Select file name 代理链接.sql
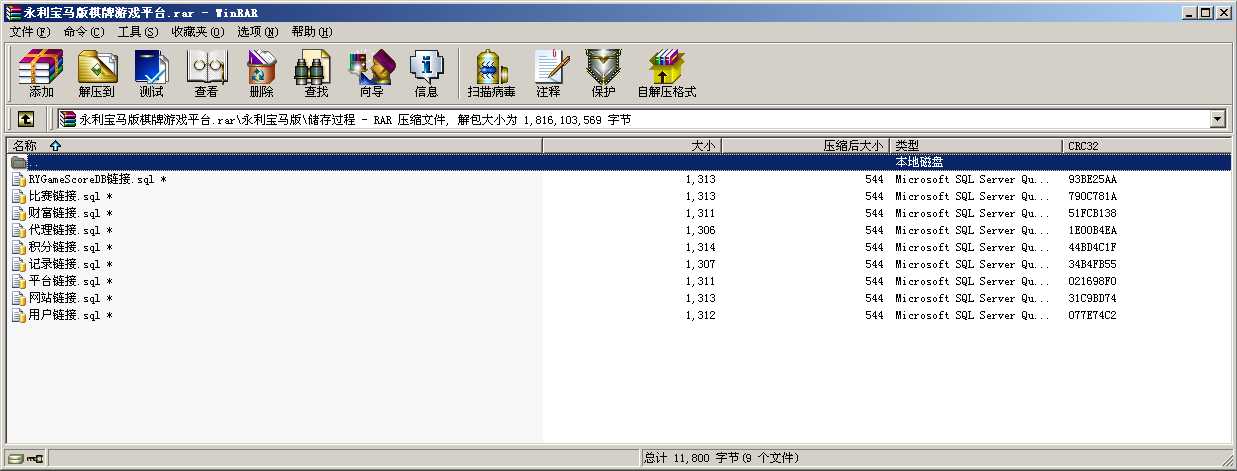The height and width of the screenshot is (471, 1237). click(x=70, y=230)
